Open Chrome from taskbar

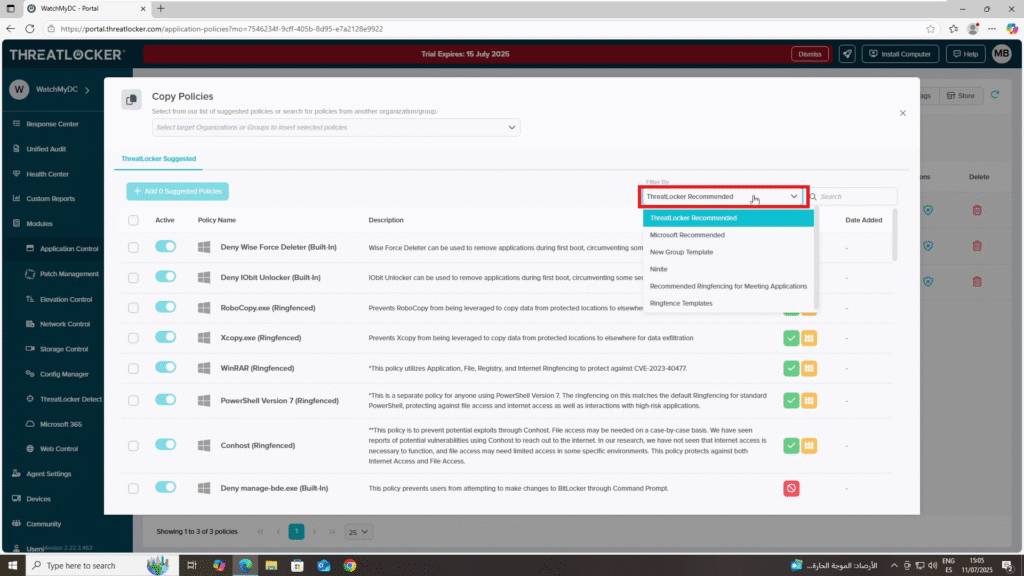pos(350,566)
